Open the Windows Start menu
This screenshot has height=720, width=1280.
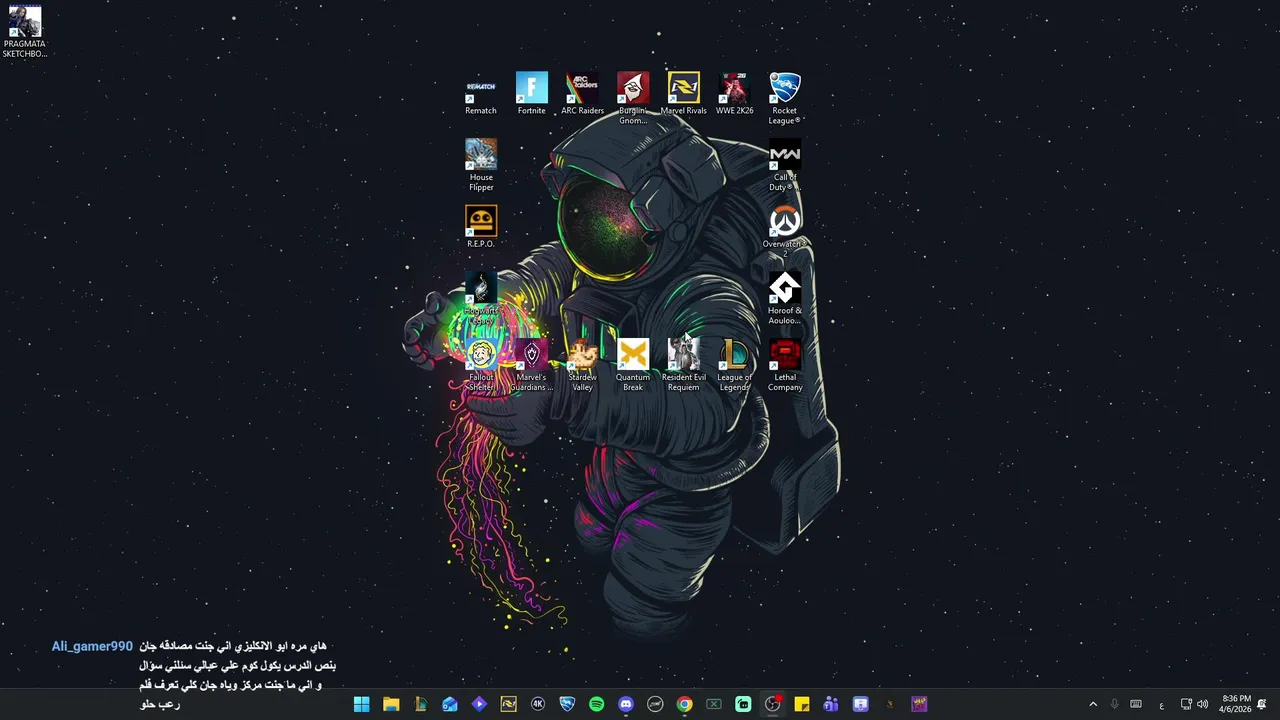(361, 704)
